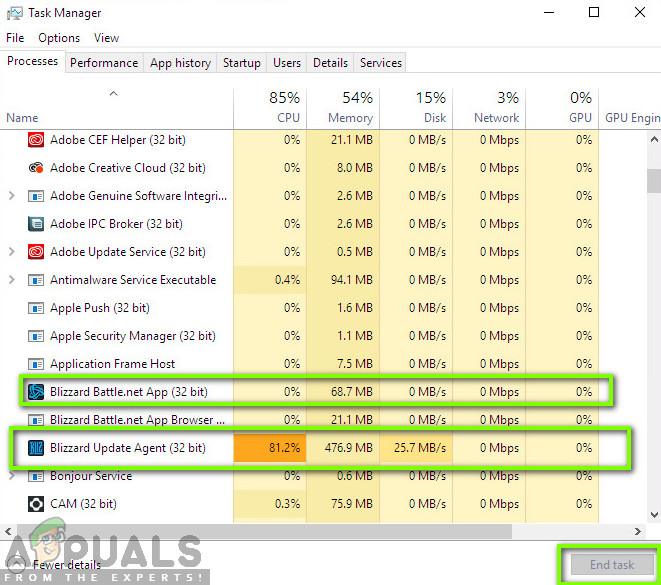
Task: Sort by the GPU column header
Action: [x=562, y=107]
